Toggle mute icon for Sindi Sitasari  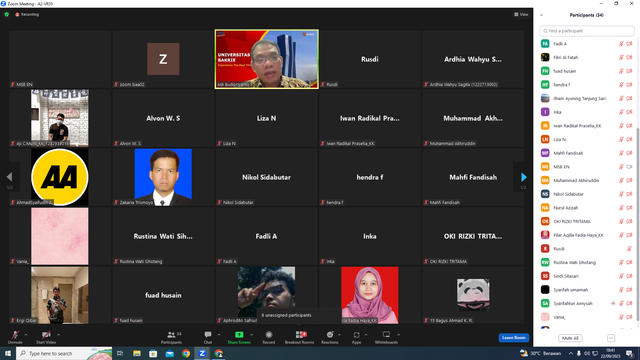621,276
